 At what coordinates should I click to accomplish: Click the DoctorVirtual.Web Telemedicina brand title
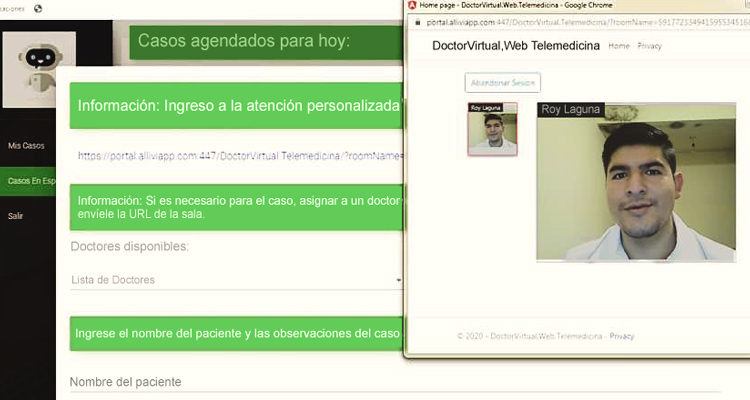click(515, 46)
